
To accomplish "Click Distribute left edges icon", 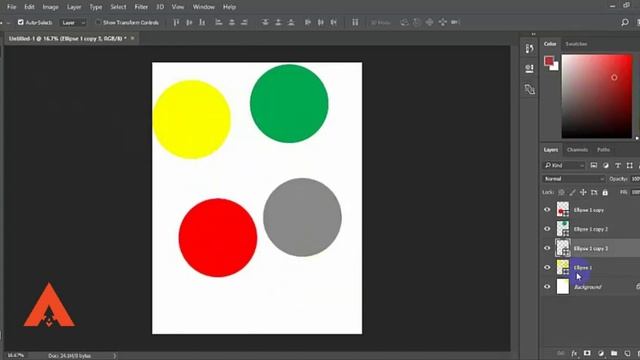I will (x=308, y=22).
